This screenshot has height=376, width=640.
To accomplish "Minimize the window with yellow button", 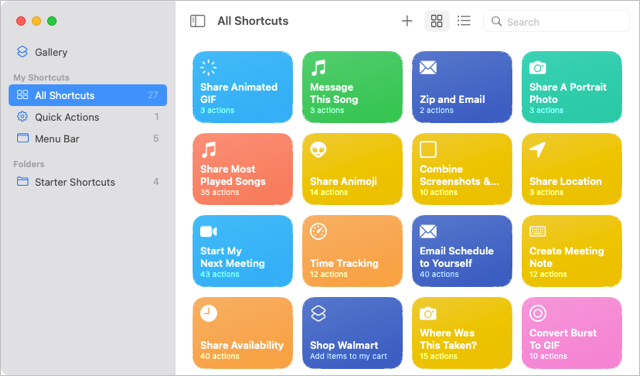I will [x=36, y=21].
